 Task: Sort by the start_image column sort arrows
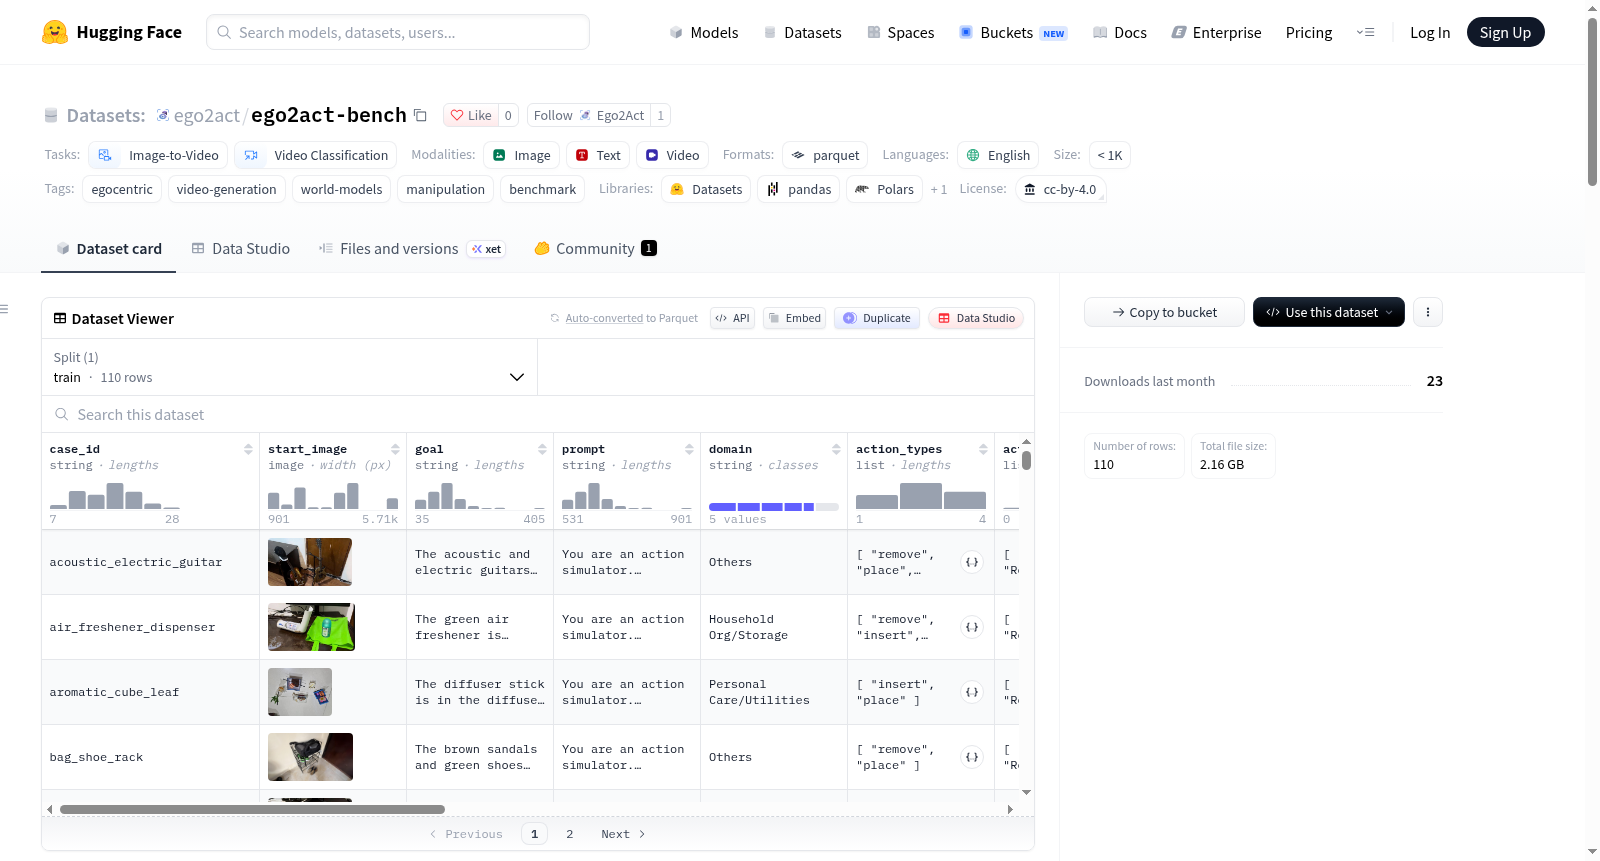click(x=395, y=449)
